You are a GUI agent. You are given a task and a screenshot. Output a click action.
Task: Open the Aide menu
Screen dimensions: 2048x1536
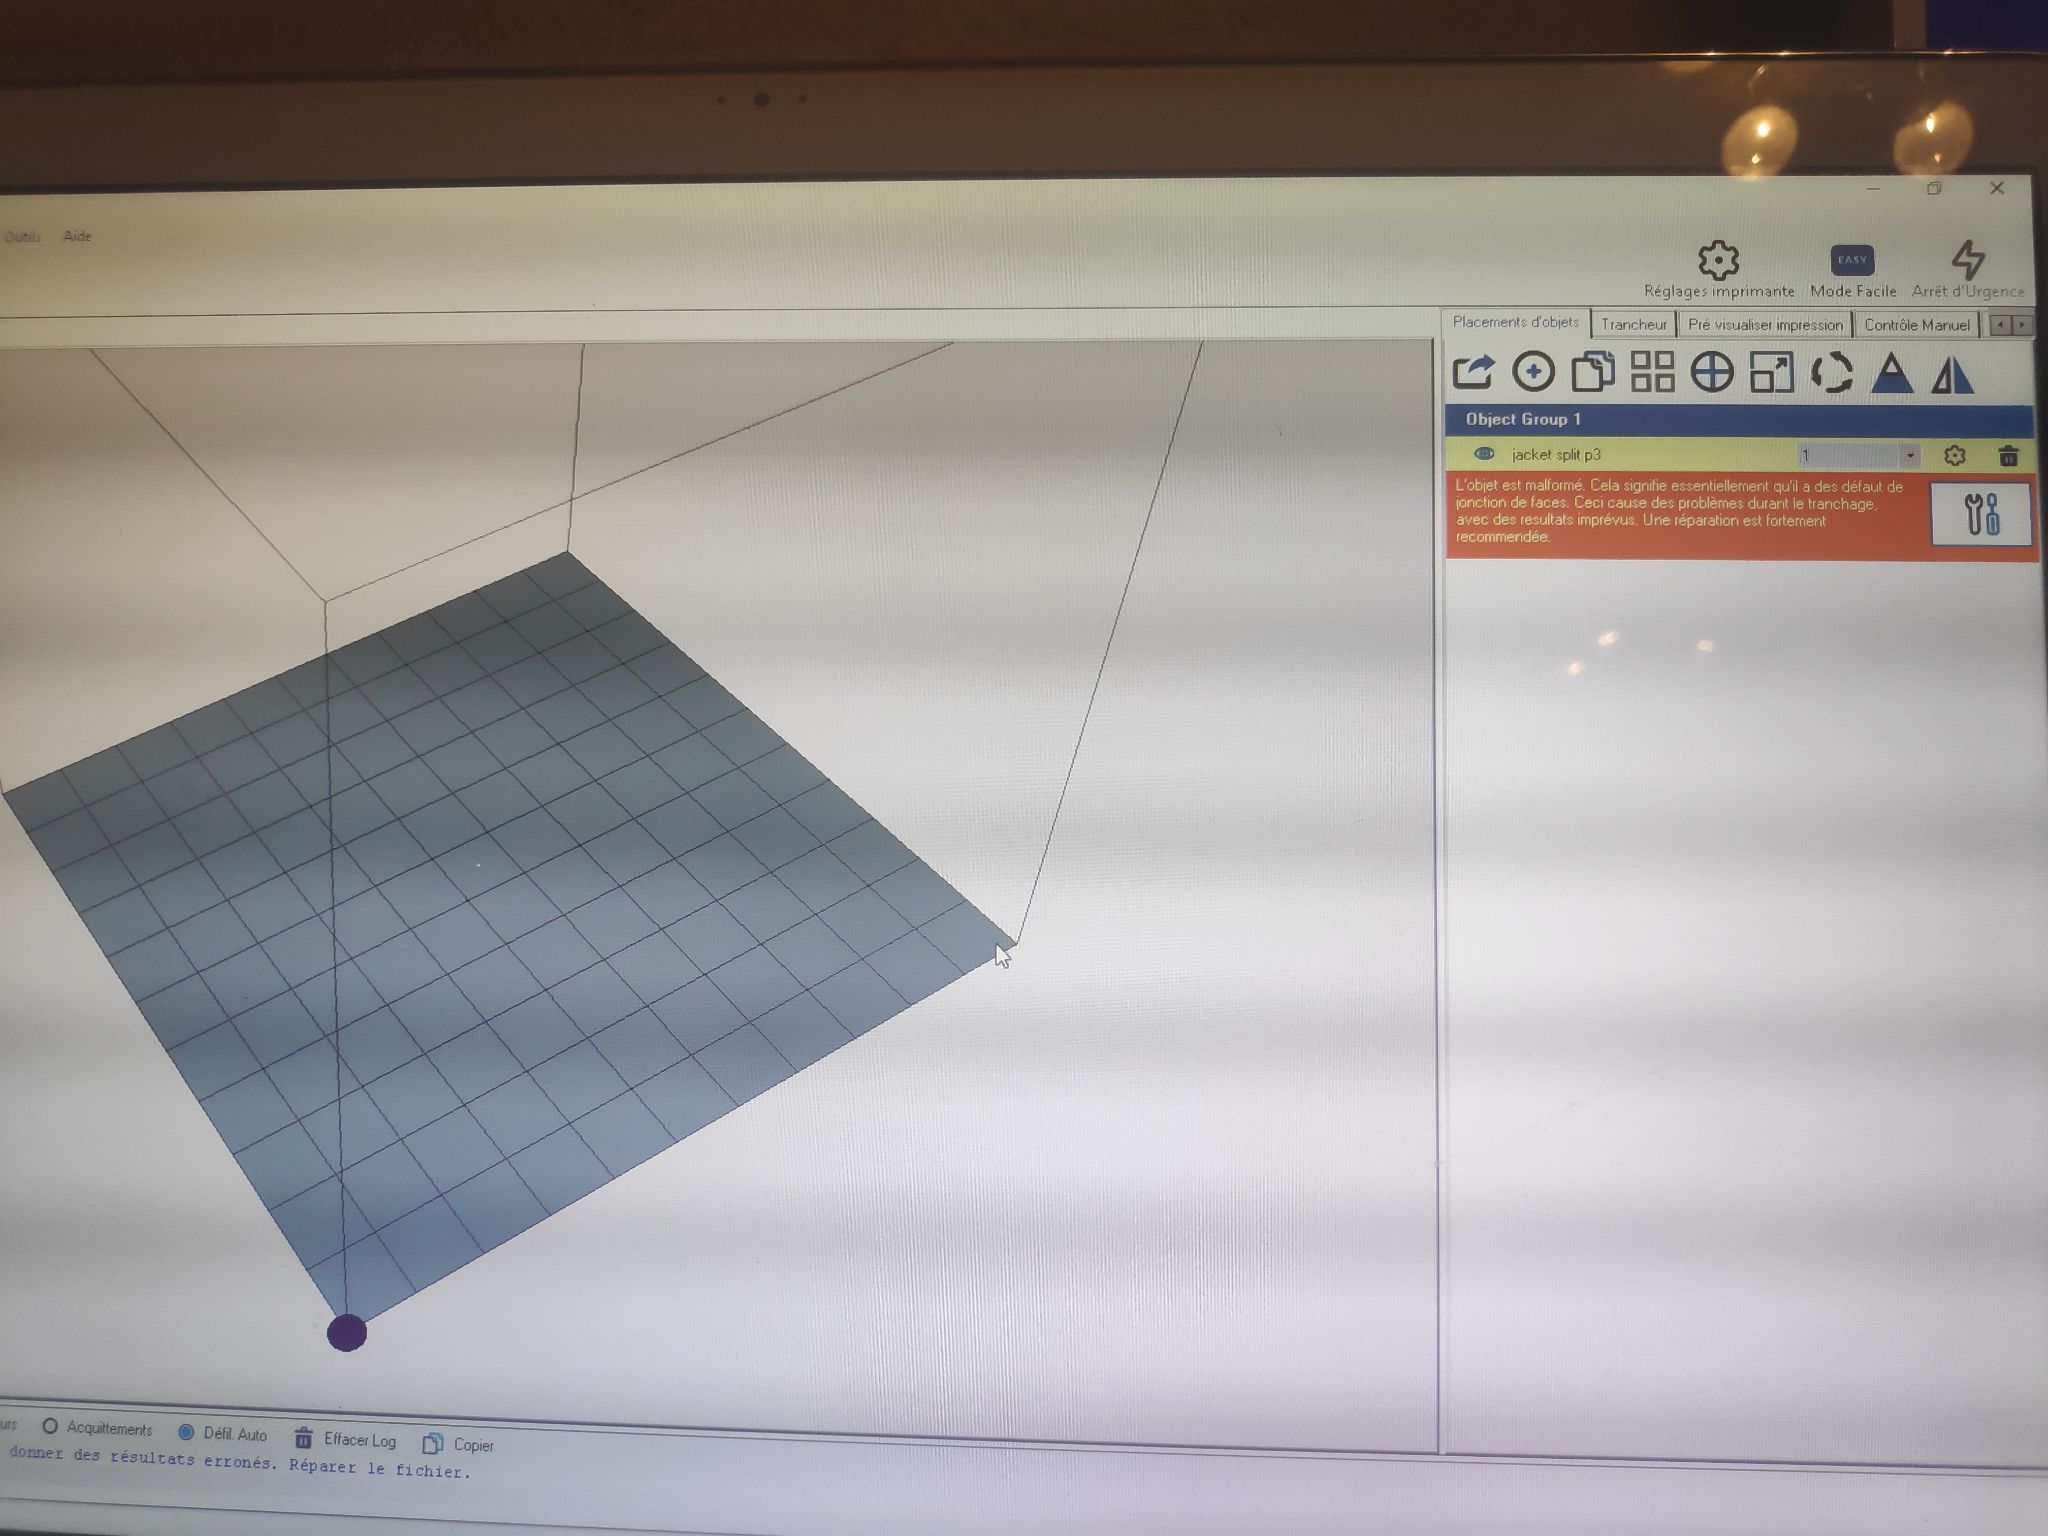coord(77,236)
